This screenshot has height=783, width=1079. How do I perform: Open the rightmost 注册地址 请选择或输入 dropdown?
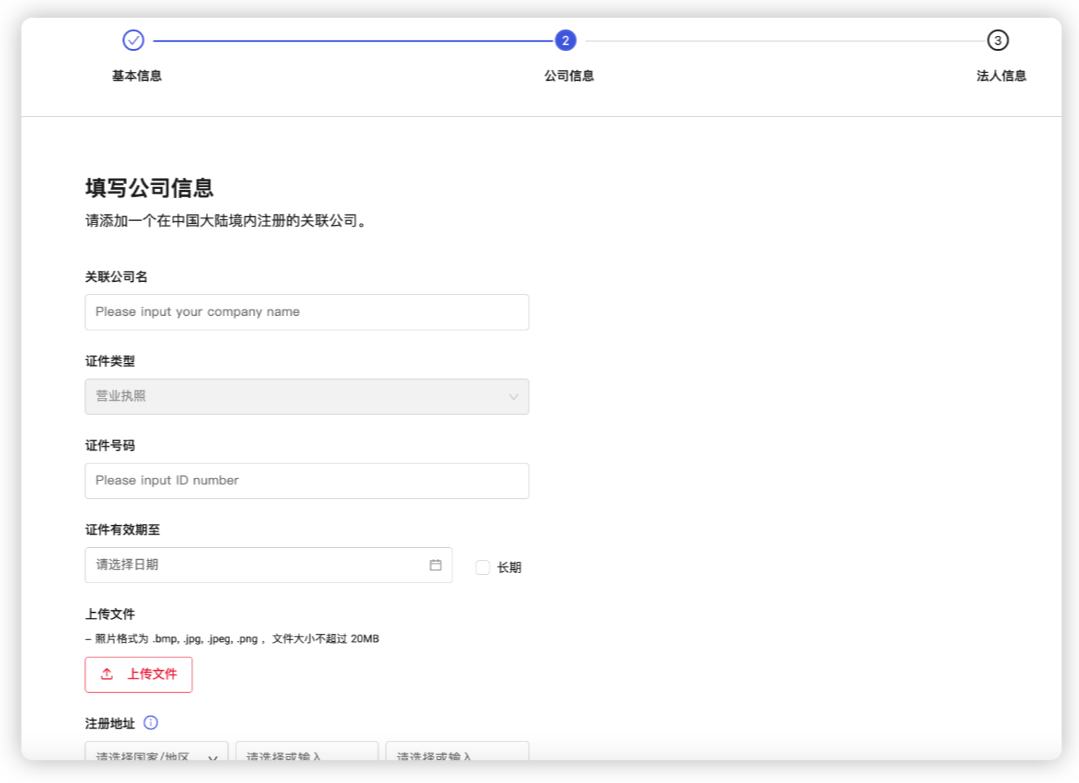(x=456, y=752)
